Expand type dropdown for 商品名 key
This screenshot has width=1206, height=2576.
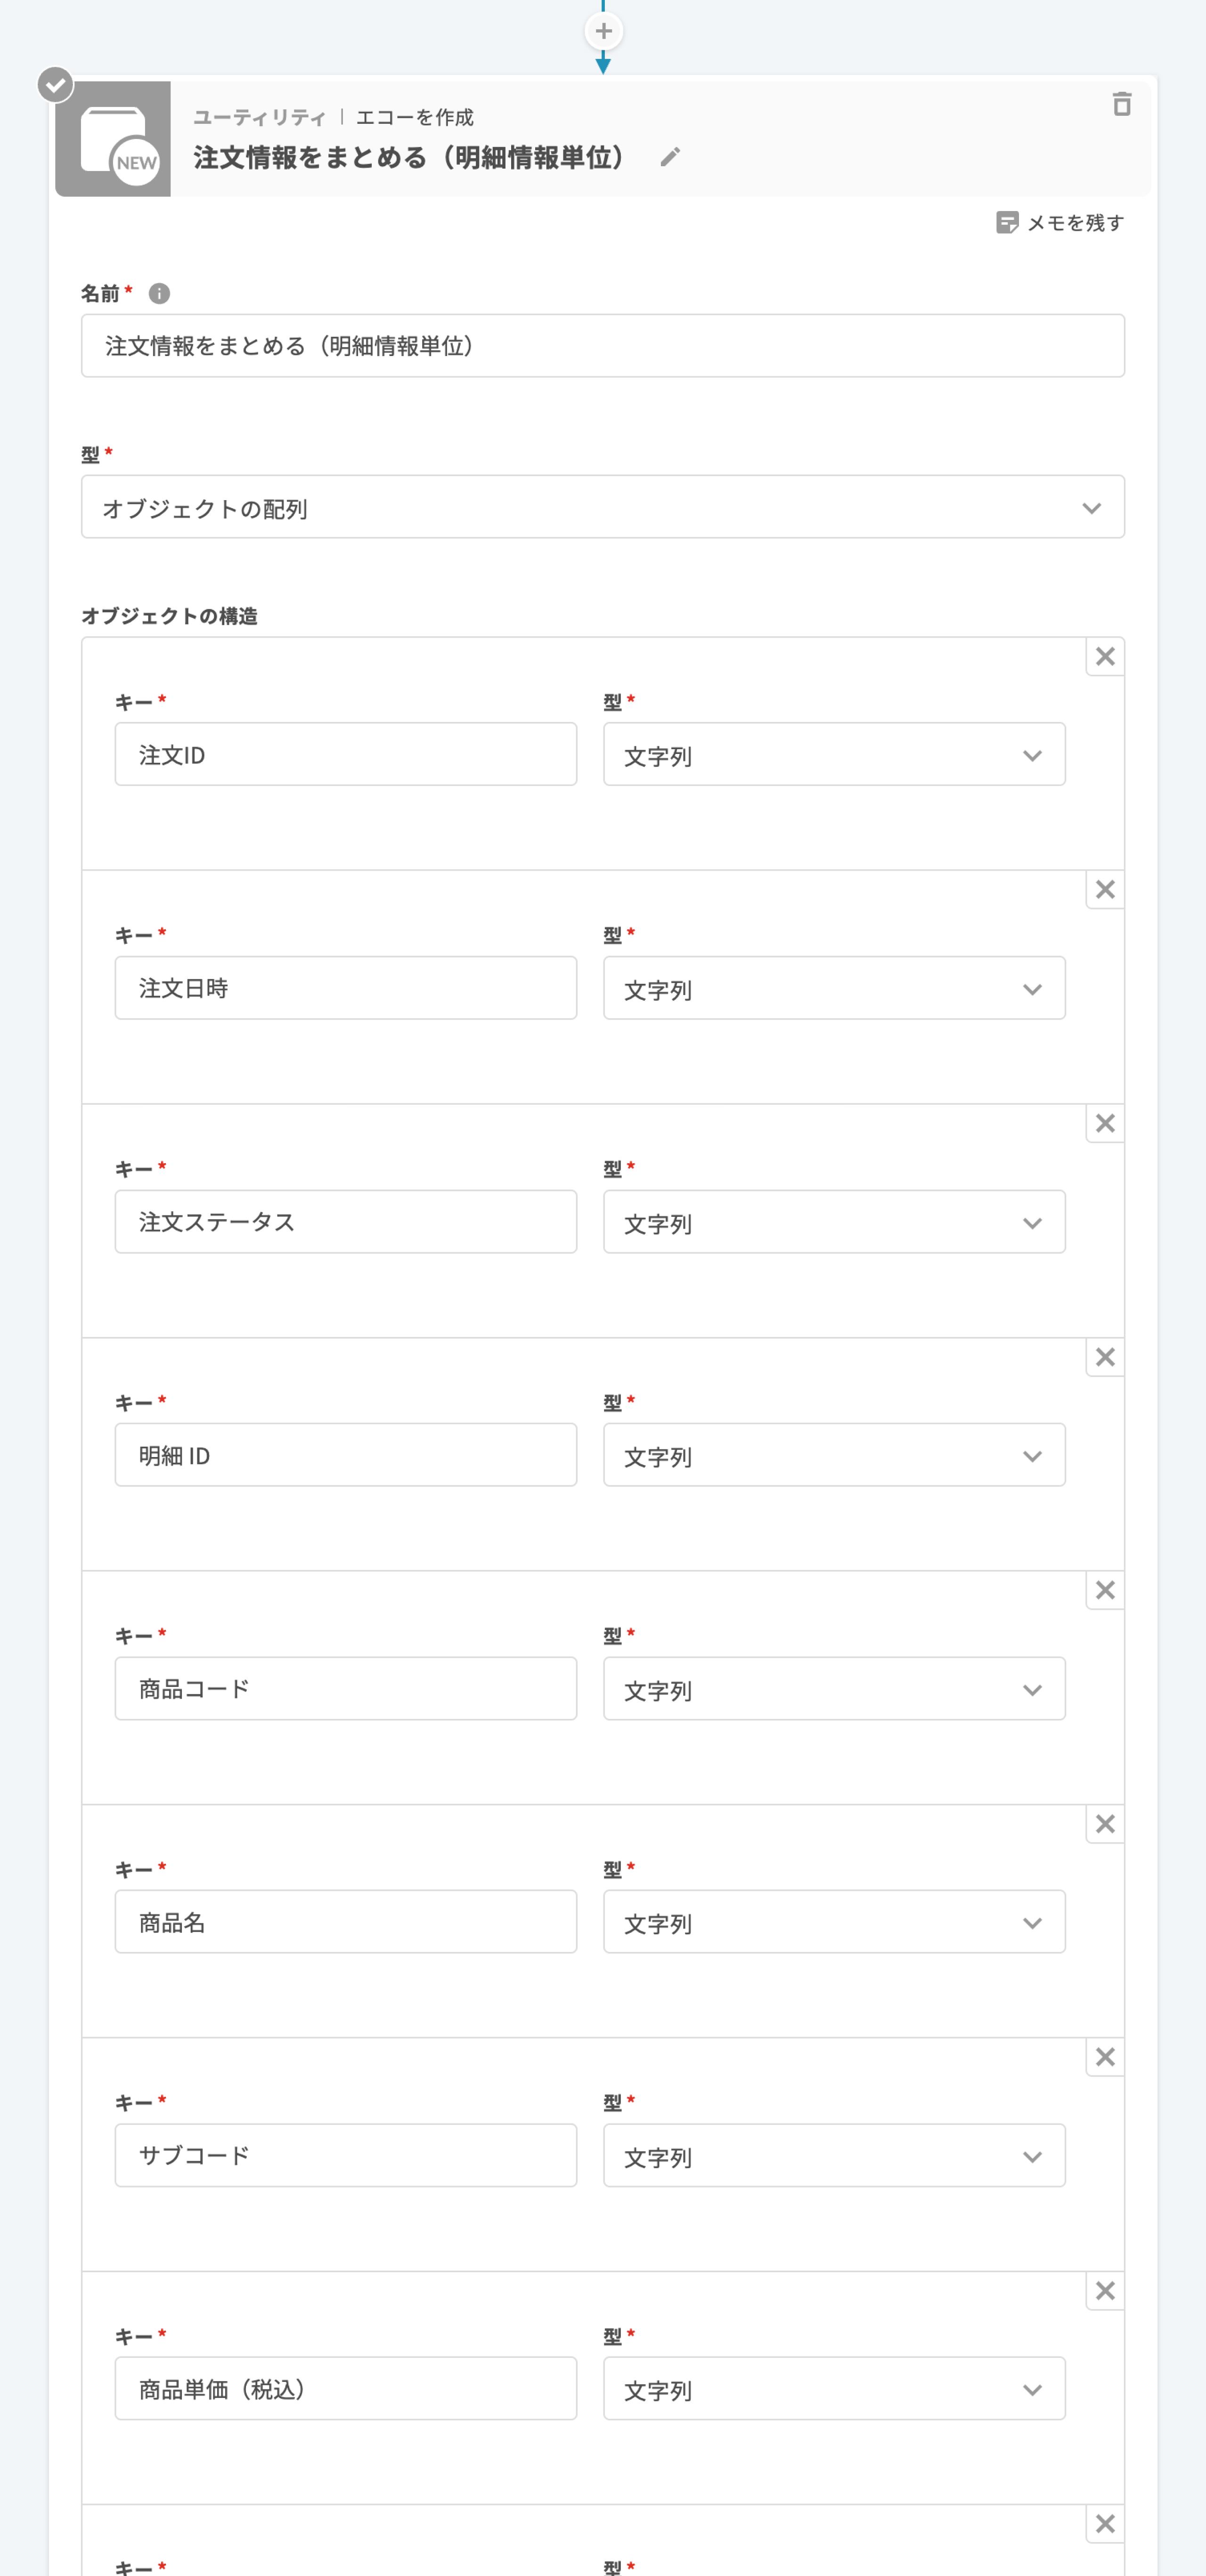[x=833, y=1922]
